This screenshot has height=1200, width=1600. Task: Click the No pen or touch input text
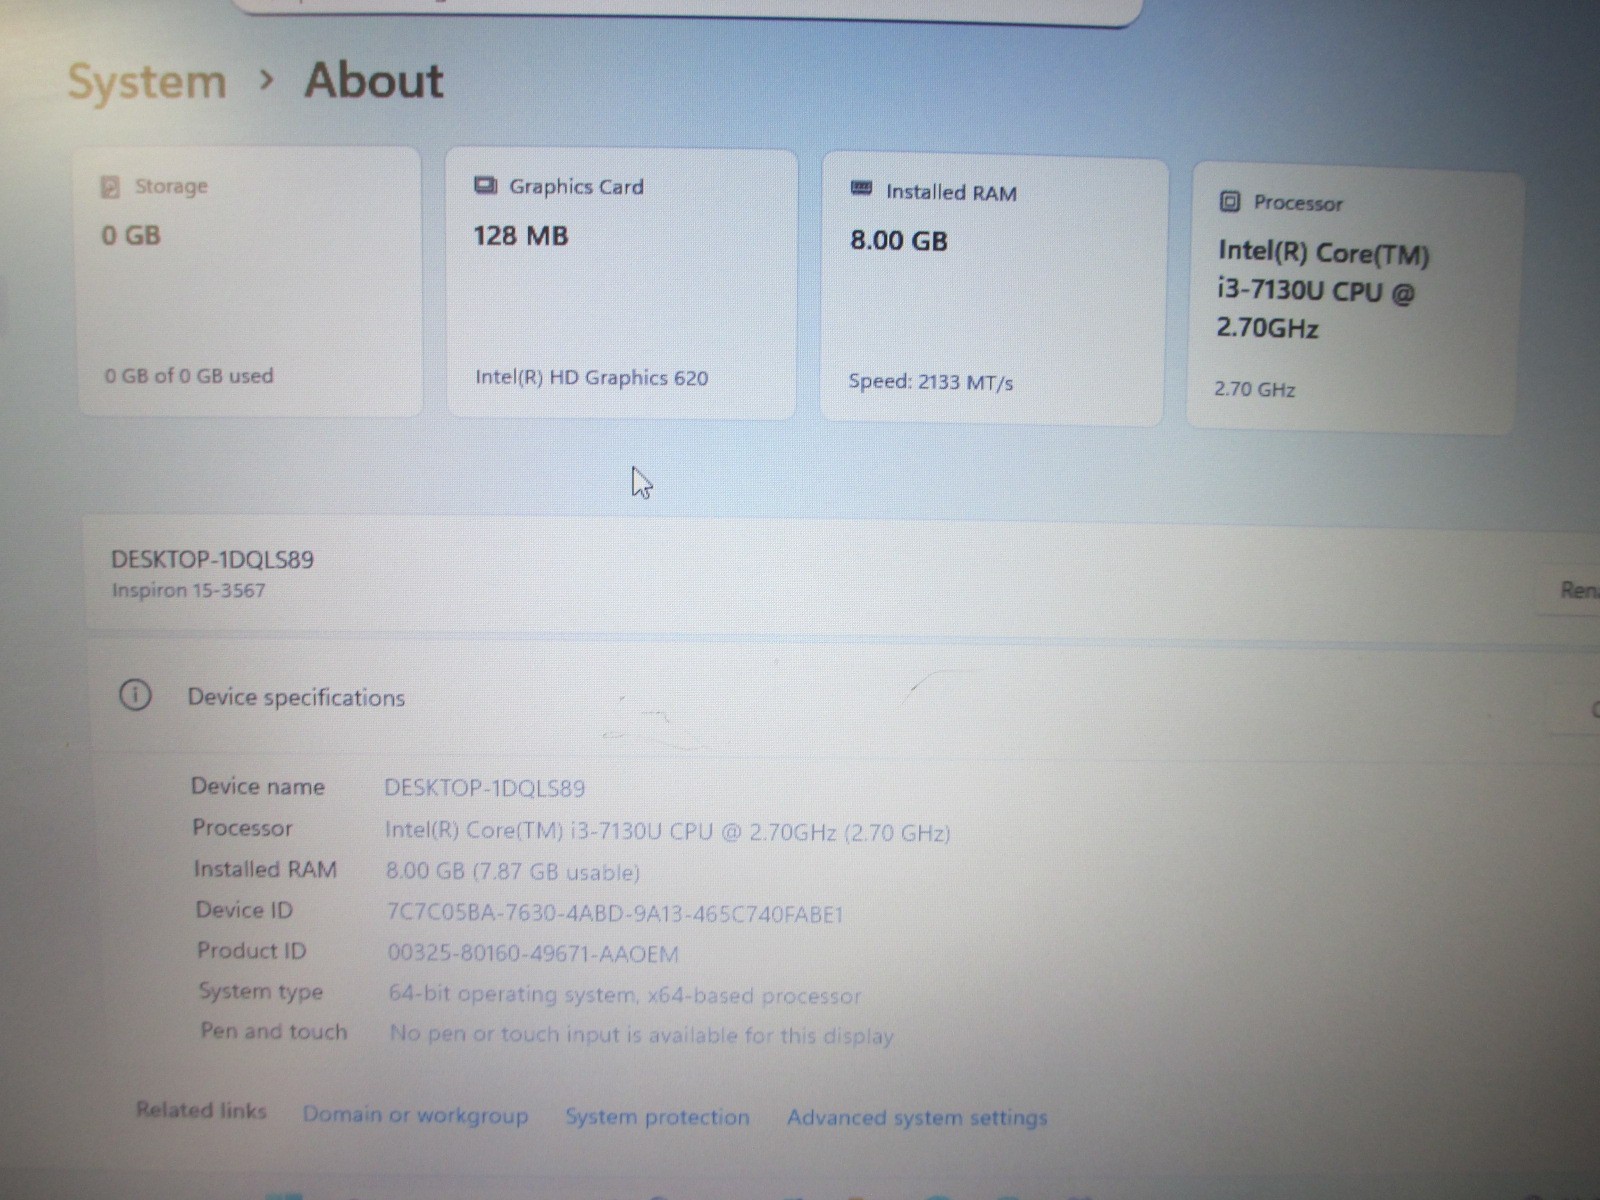click(x=641, y=1034)
